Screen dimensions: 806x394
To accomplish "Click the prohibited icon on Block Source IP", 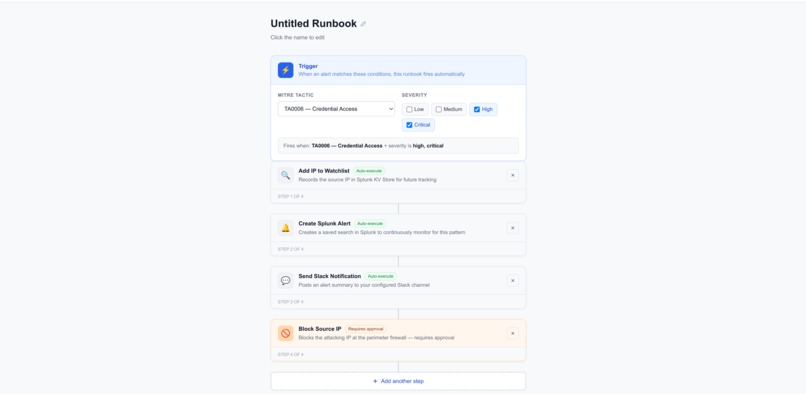I will (x=285, y=333).
